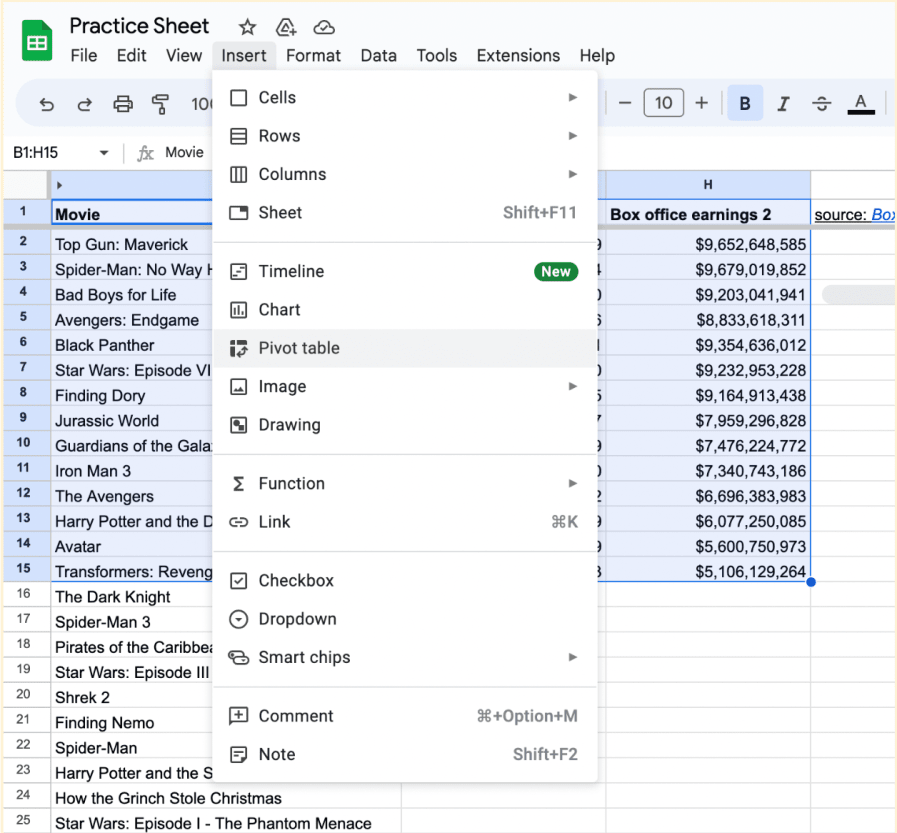Open the name box range dropdown

pyautogui.click(x=104, y=153)
